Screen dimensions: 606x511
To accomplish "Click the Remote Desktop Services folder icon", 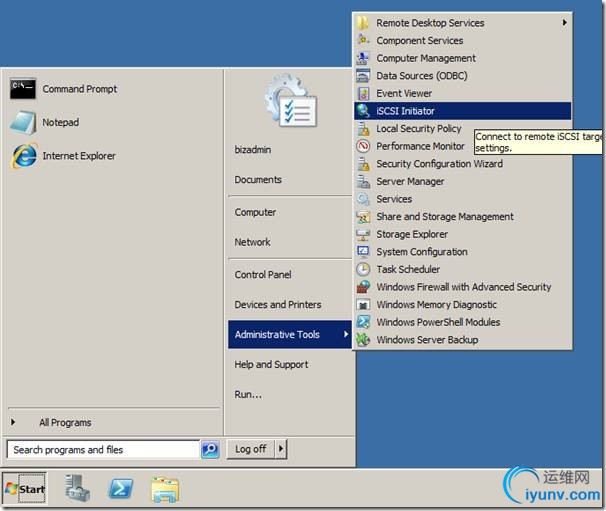I will tap(363, 23).
